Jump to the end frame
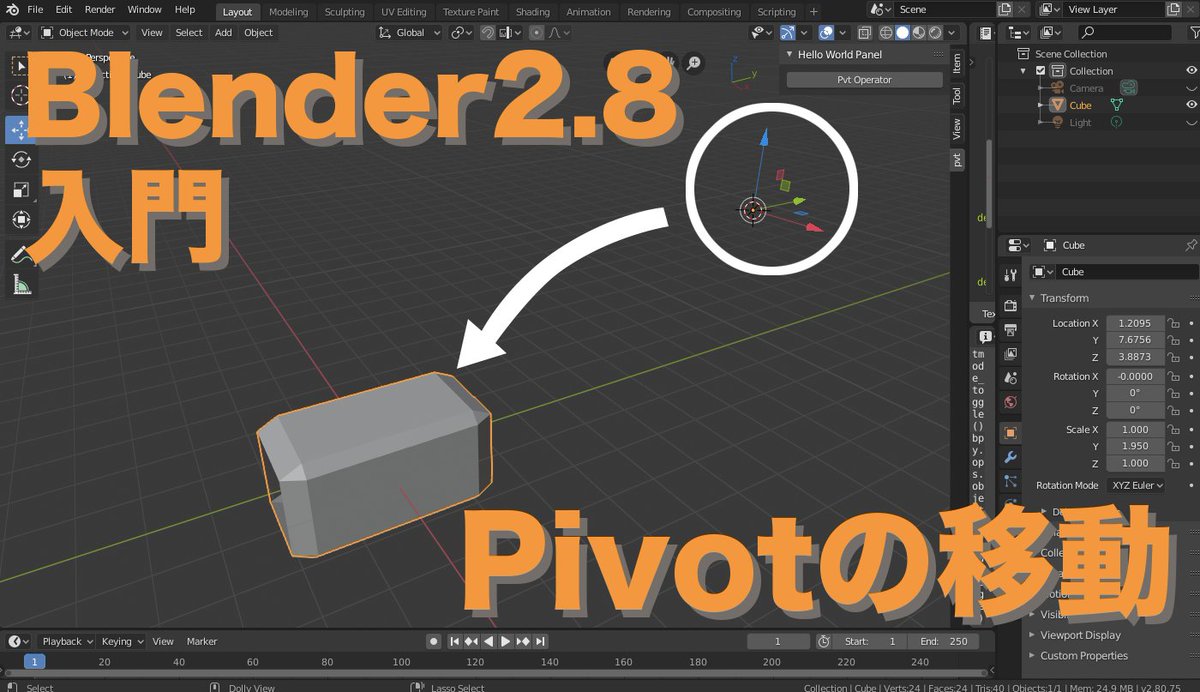The height and width of the screenshot is (692, 1200). click(541, 641)
